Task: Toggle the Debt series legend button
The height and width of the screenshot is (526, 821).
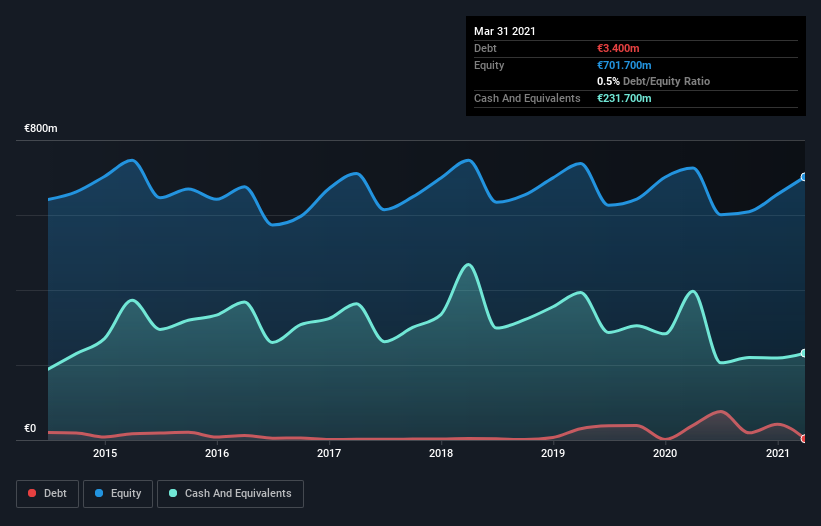Action: coord(47,494)
